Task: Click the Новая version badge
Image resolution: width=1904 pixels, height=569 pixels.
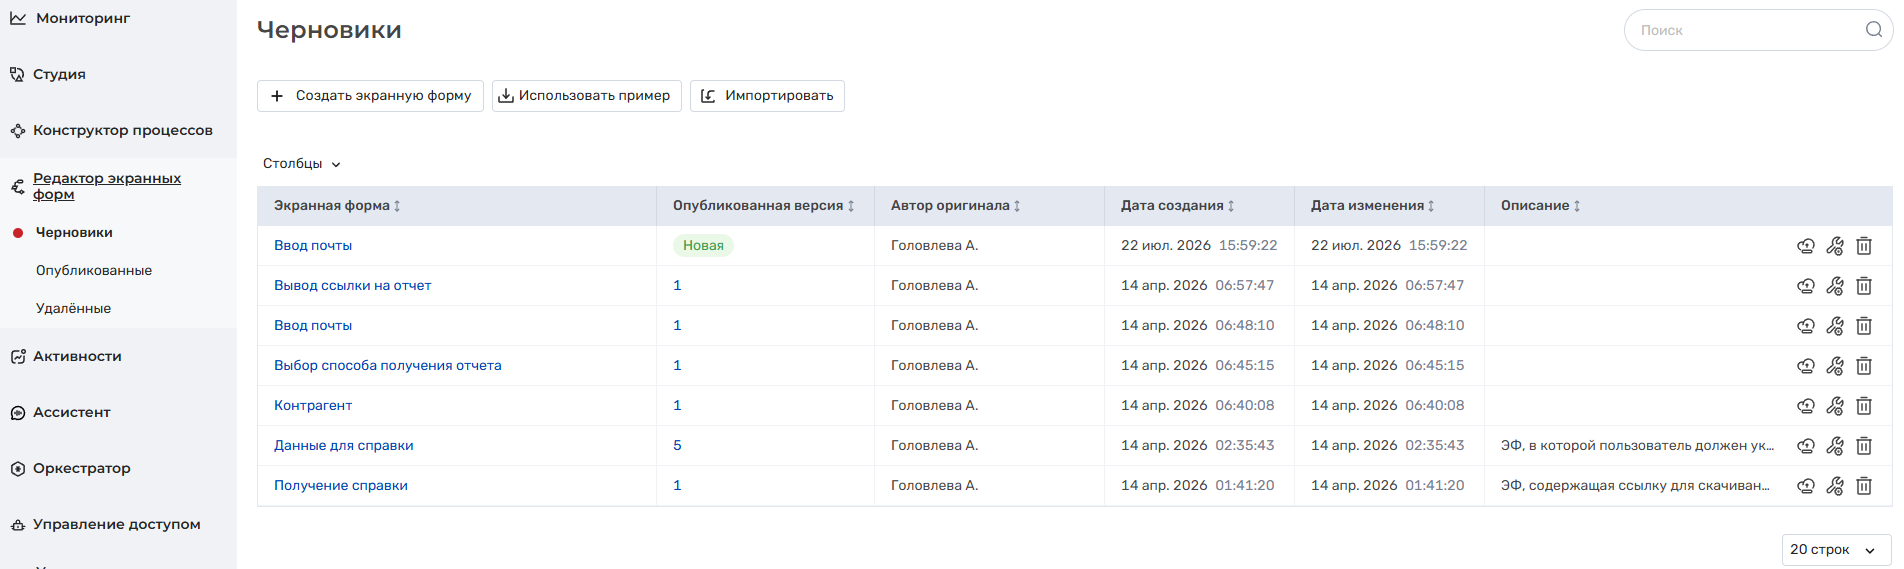Action: click(703, 246)
